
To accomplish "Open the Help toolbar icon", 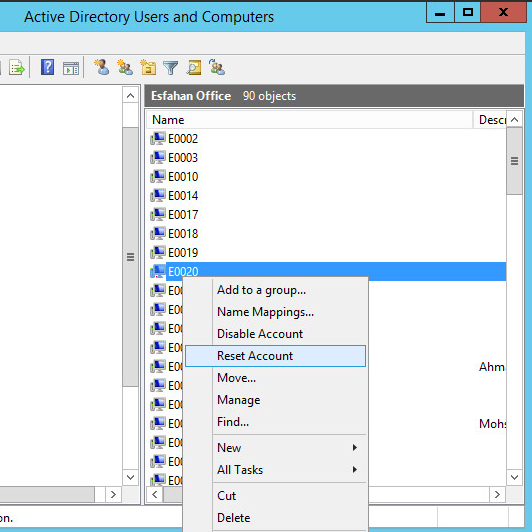I will [48, 67].
